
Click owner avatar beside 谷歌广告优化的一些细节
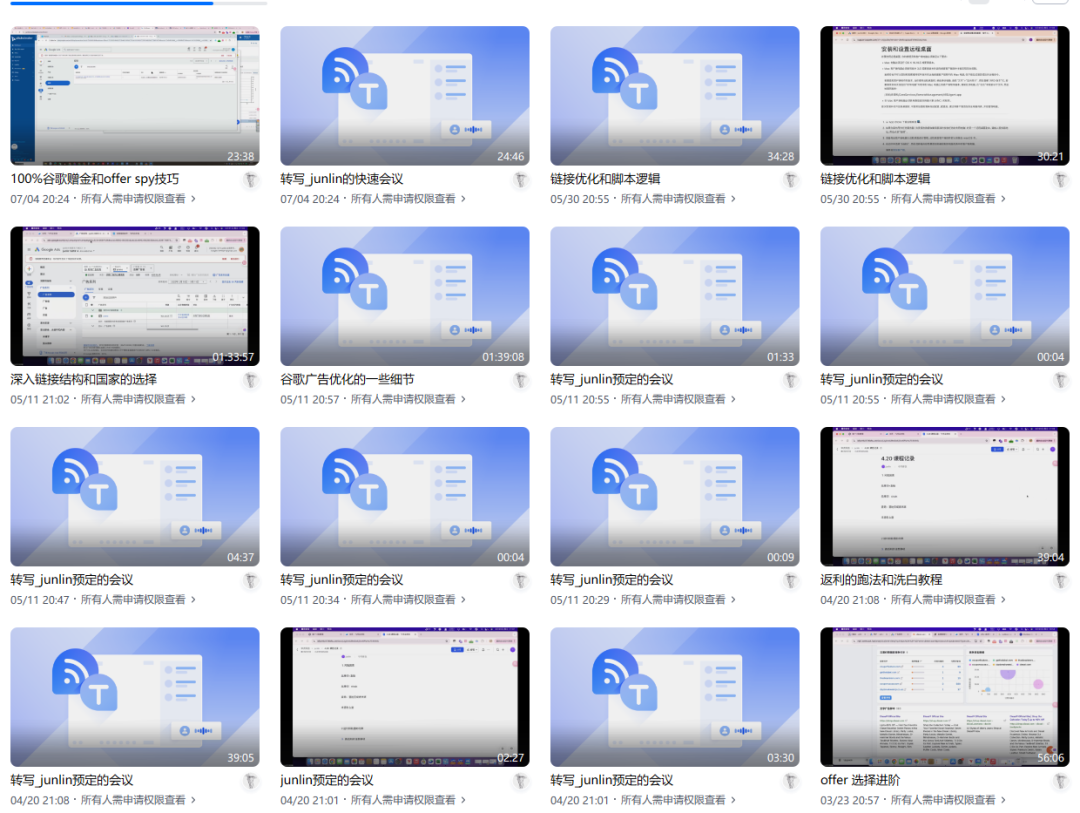click(x=521, y=381)
